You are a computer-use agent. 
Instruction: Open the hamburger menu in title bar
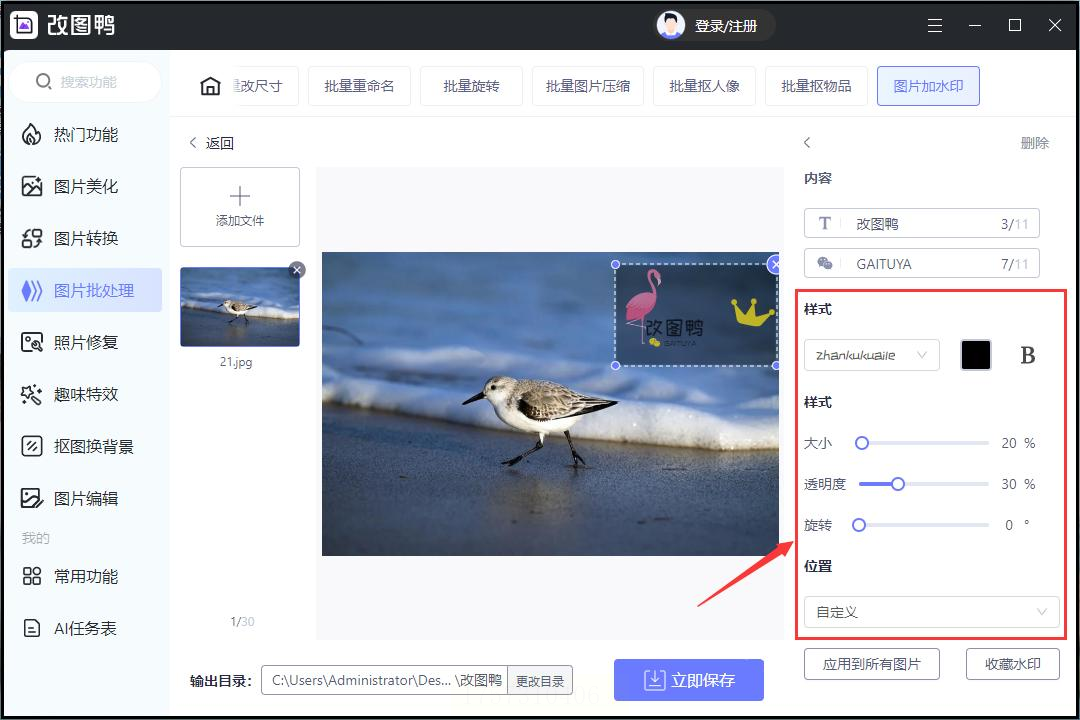tap(935, 25)
